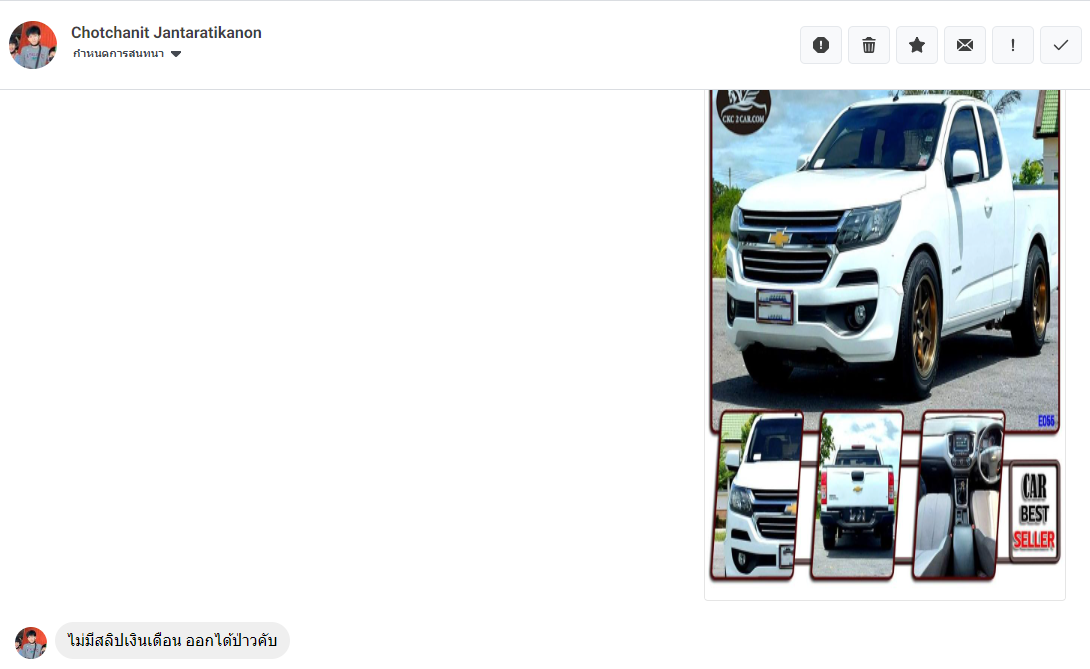Image resolution: width=1090 pixels, height=669 pixels.
Task: Select the ไม่มีสลิปเงินเดือน message bubble
Action: [x=172, y=640]
